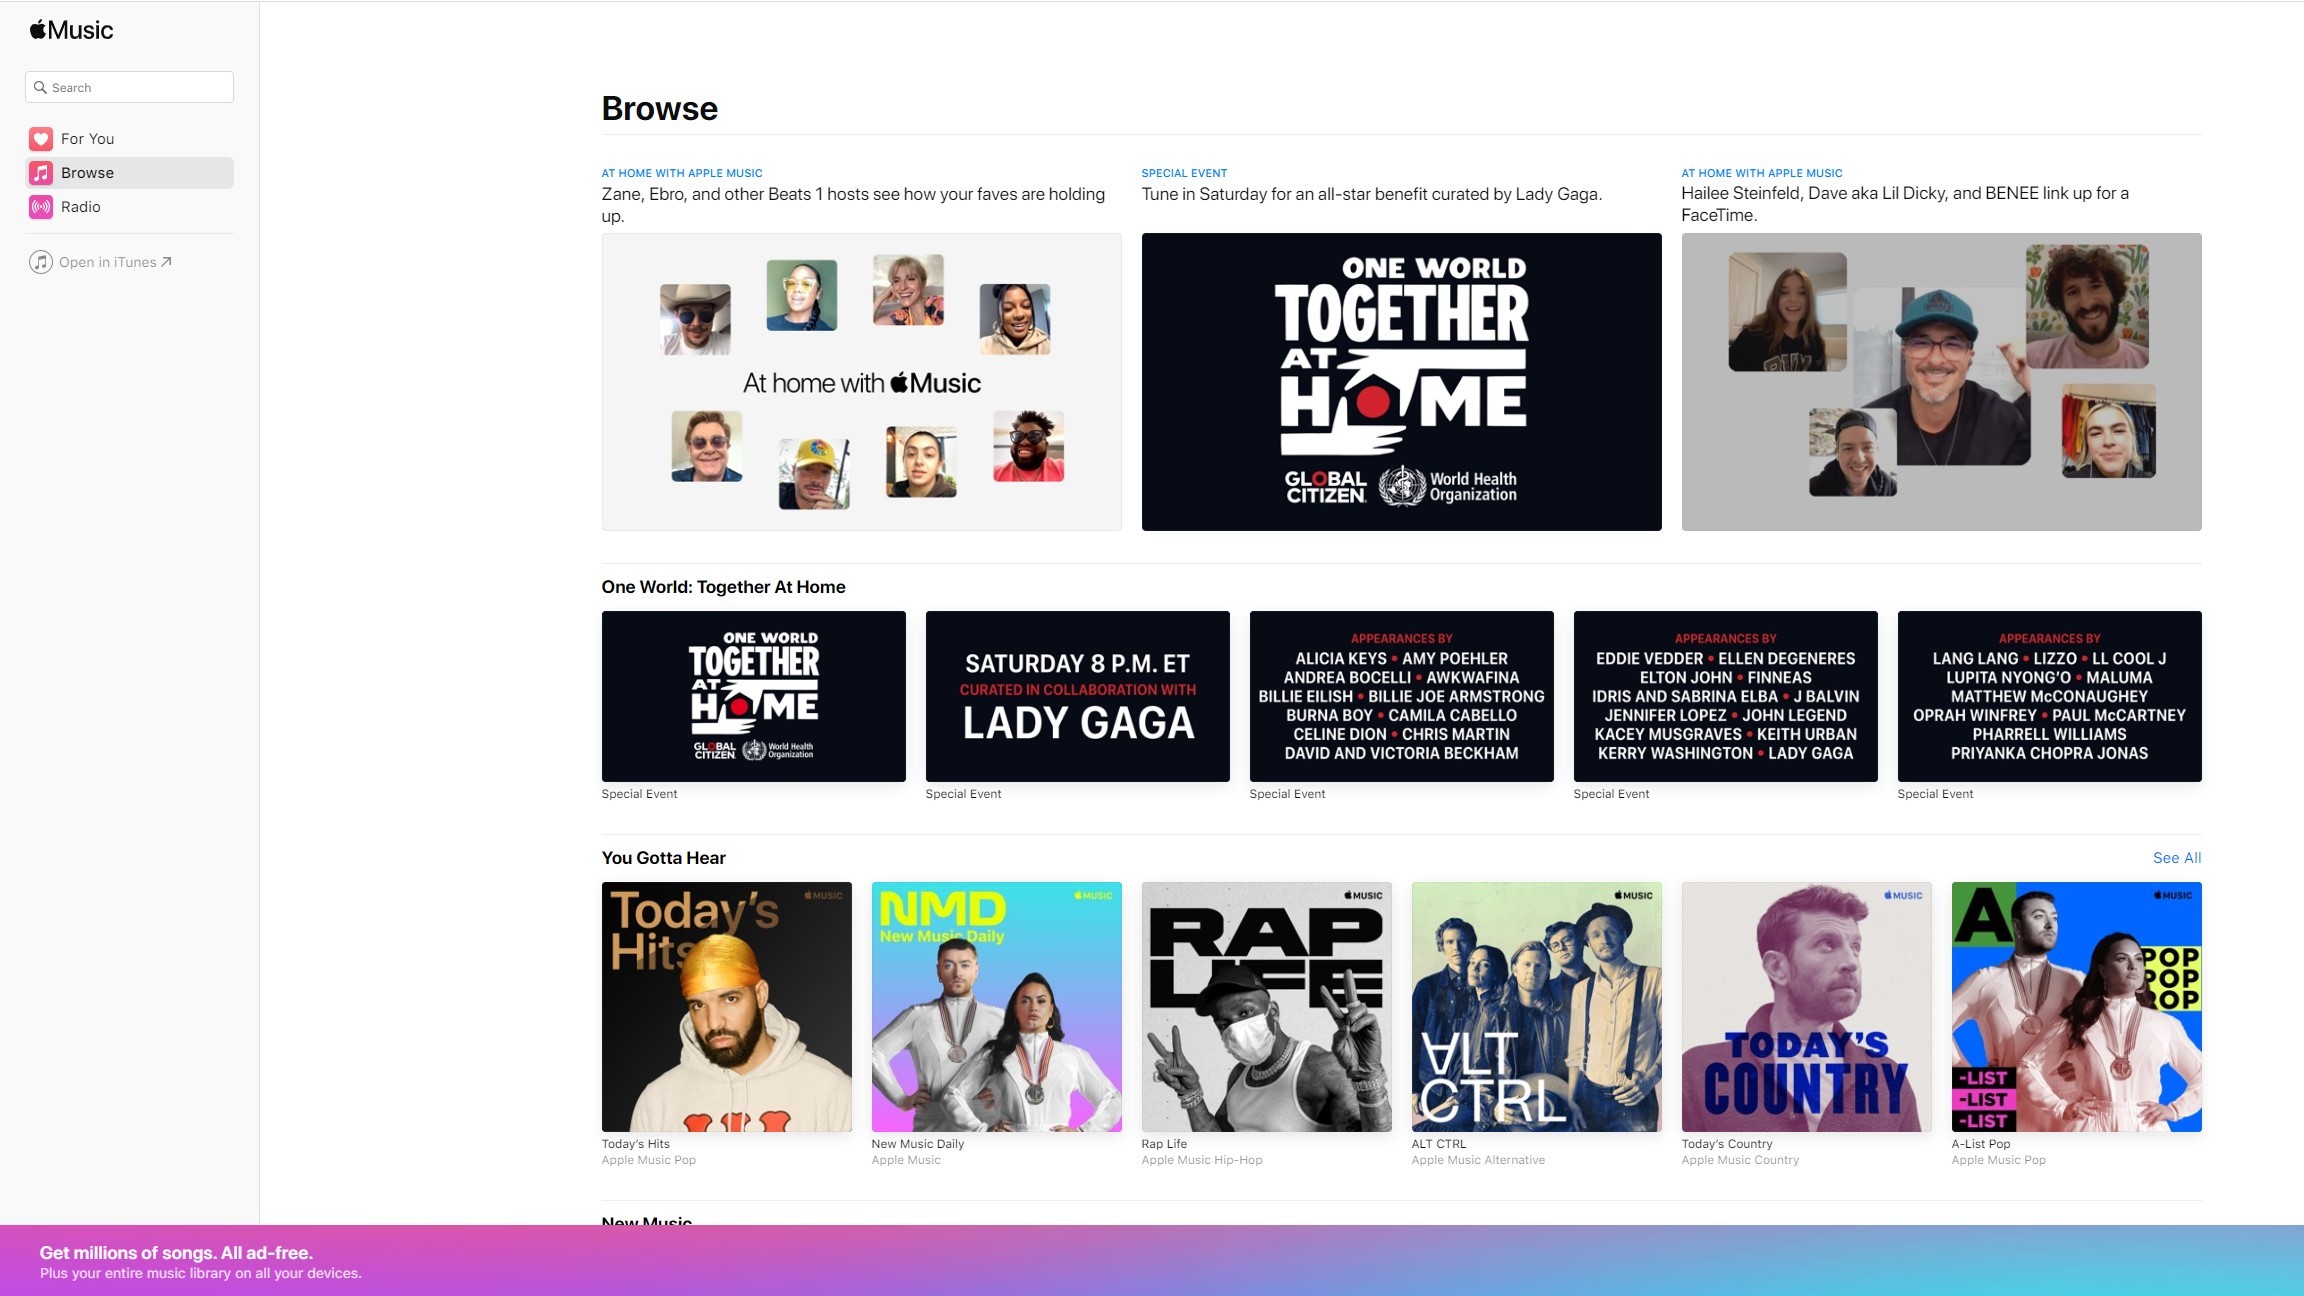Select the Rap Life playlist thumbnail
Screen dimensions: 2304x1296
(1266, 1006)
